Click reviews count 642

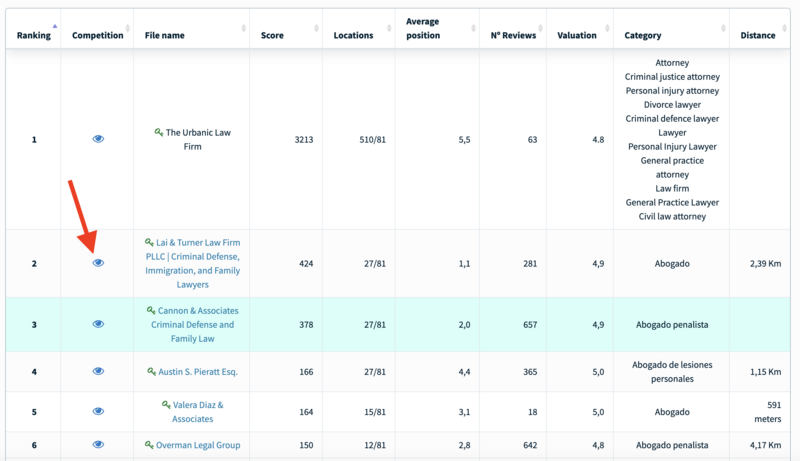pos(530,445)
